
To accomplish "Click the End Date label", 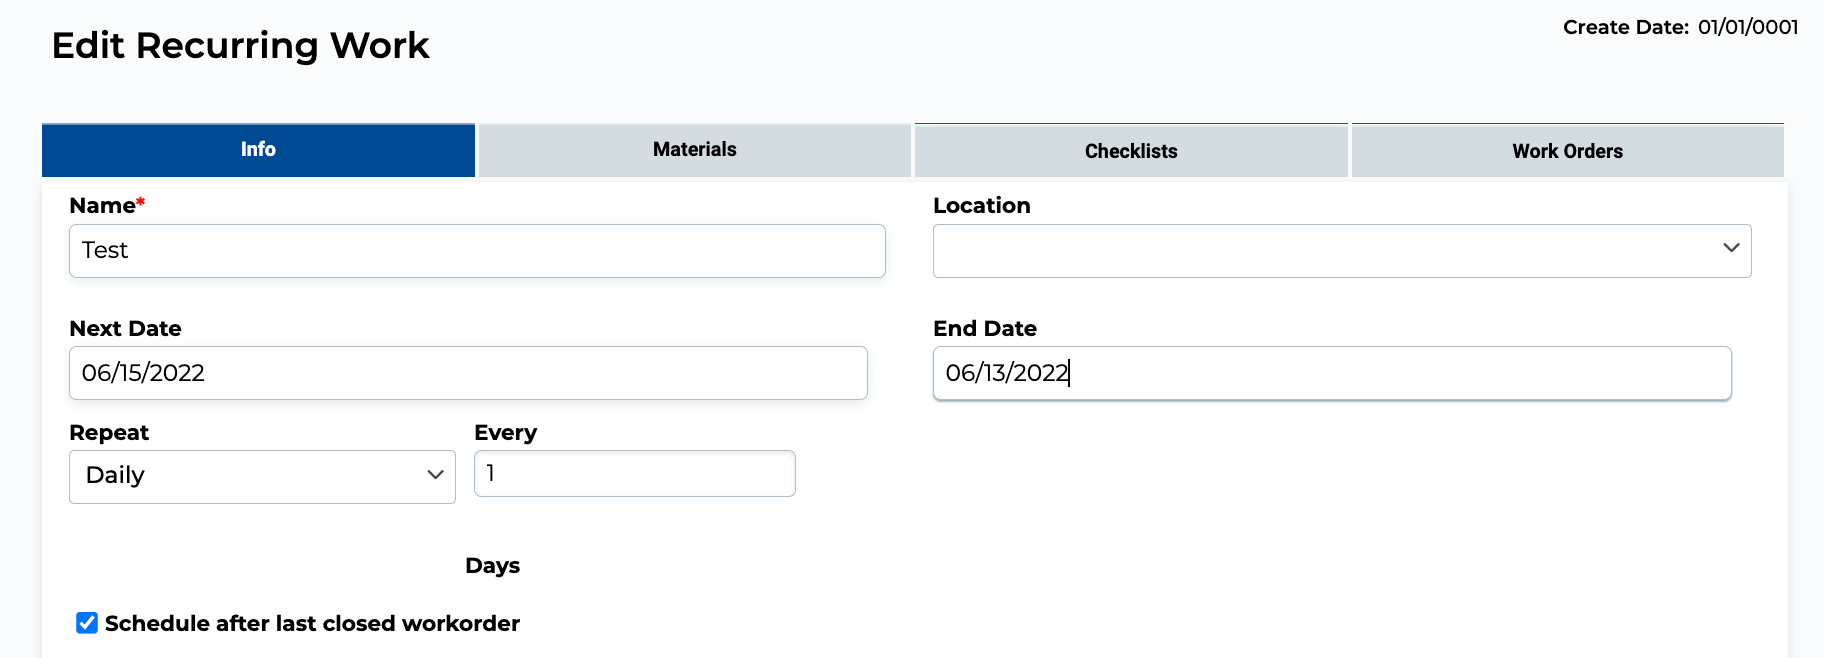I will pyautogui.click(x=985, y=329).
